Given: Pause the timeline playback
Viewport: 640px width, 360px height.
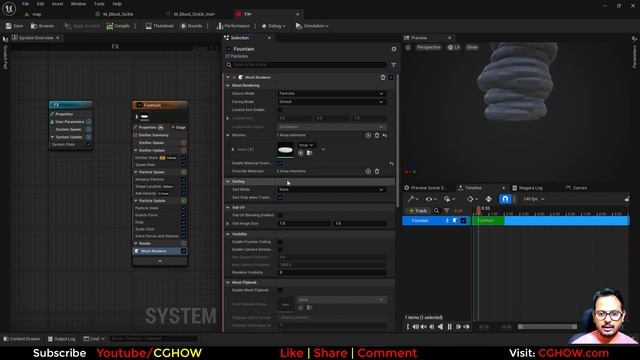Looking at the screenshot, I should [x=449, y=327].
